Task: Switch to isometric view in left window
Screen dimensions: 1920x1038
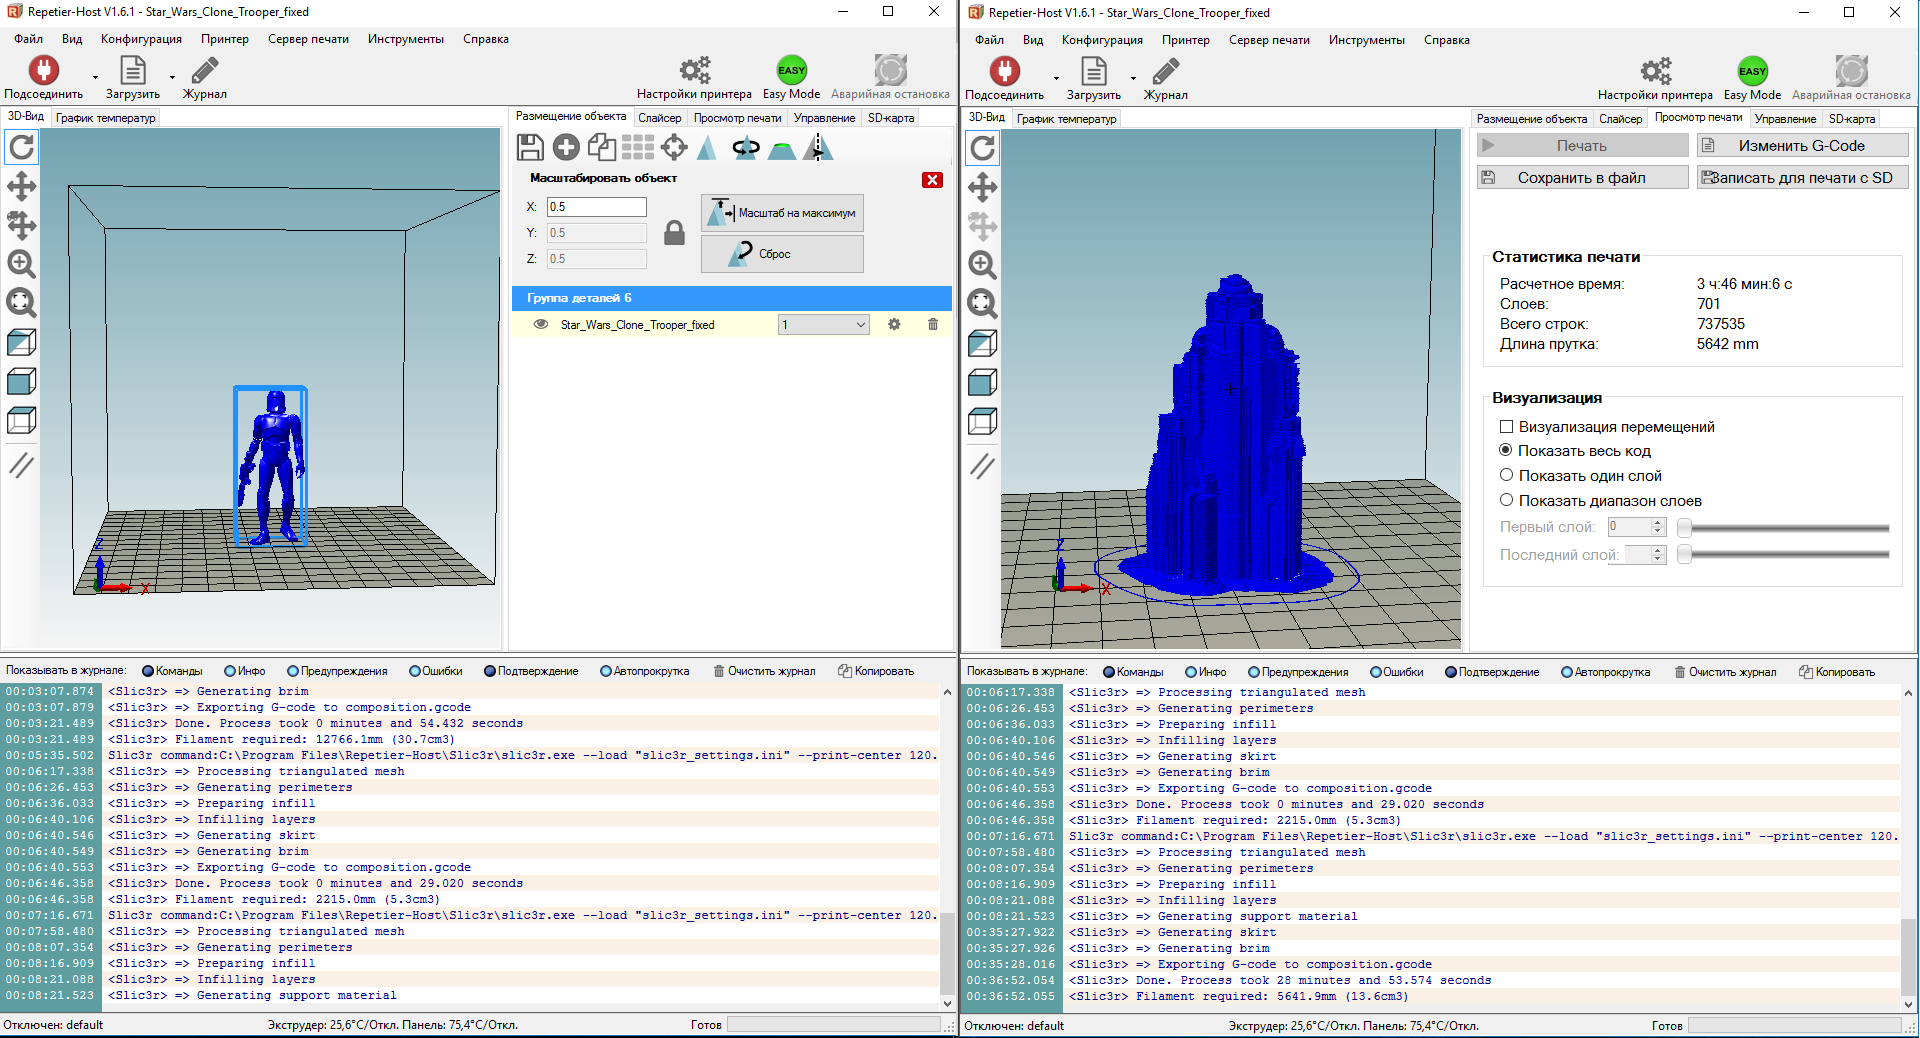Action: point(22,343)
